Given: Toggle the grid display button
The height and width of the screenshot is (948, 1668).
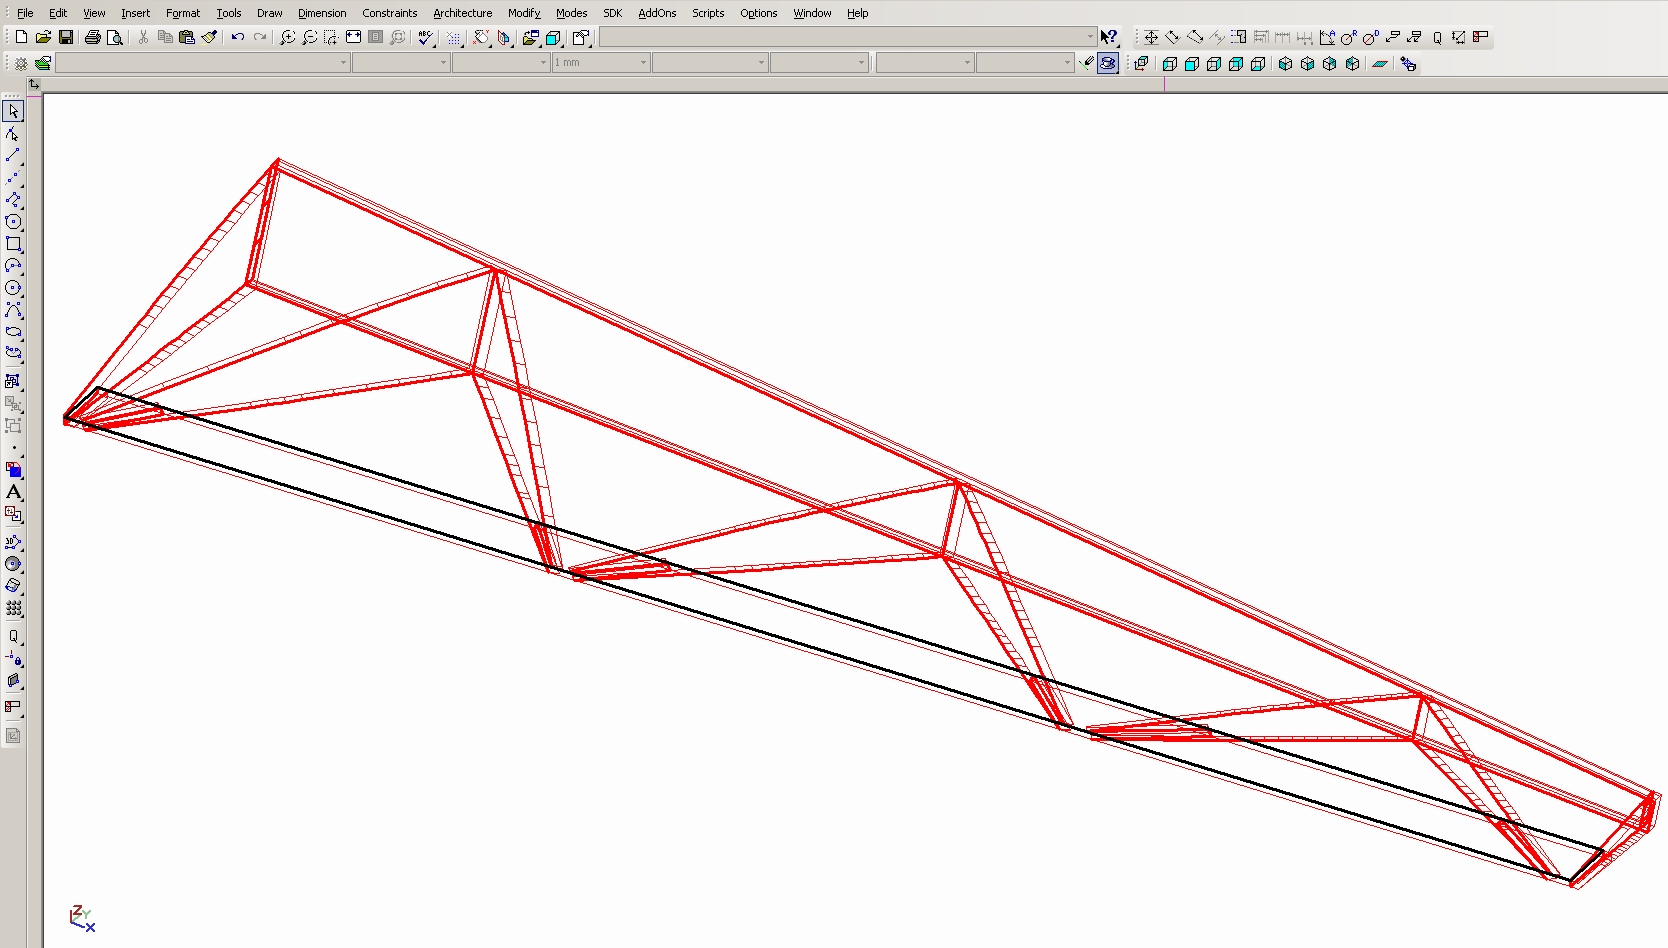Looking at the screenshot, I should [x=453, y=37].
